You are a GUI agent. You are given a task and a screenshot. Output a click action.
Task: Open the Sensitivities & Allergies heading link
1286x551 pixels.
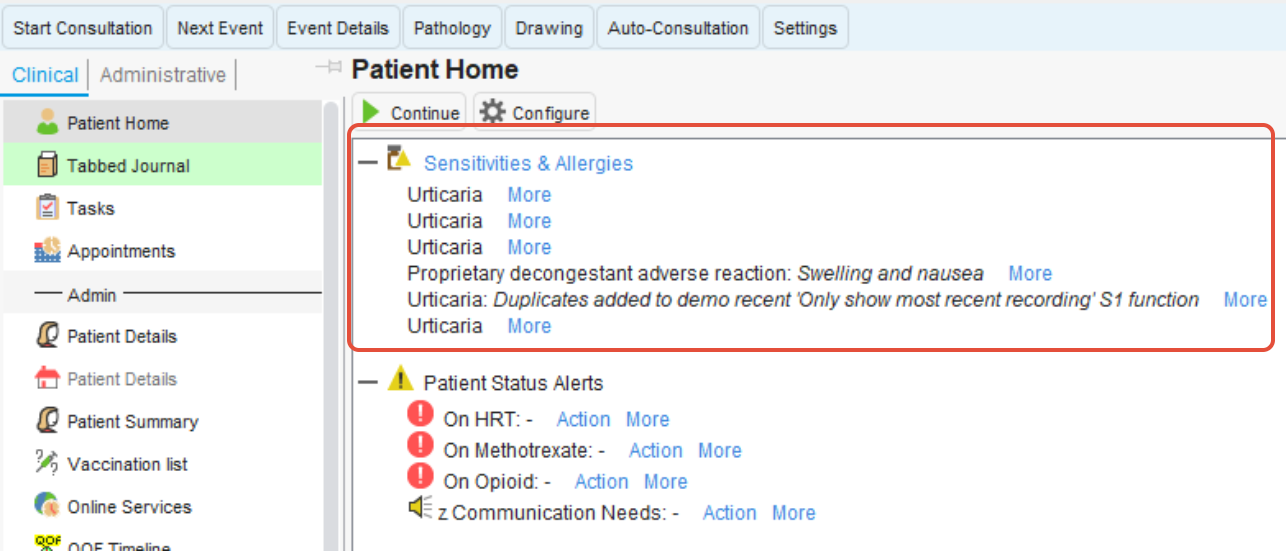[528, 163]
